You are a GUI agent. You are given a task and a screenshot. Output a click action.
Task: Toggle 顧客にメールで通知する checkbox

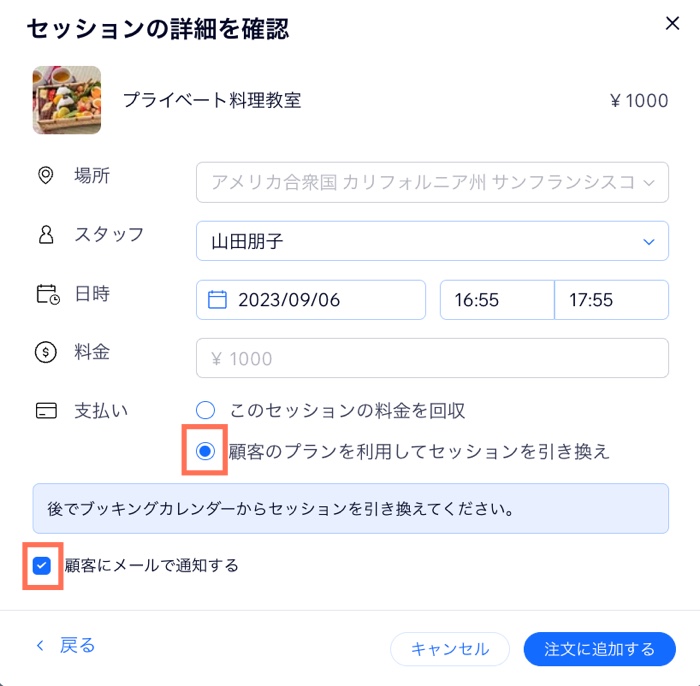pos(42,565)
